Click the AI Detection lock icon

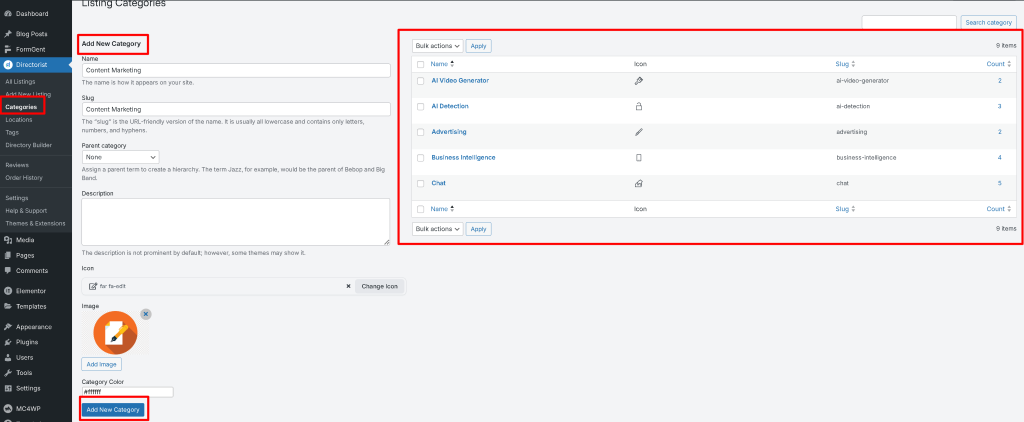[638, 106]
